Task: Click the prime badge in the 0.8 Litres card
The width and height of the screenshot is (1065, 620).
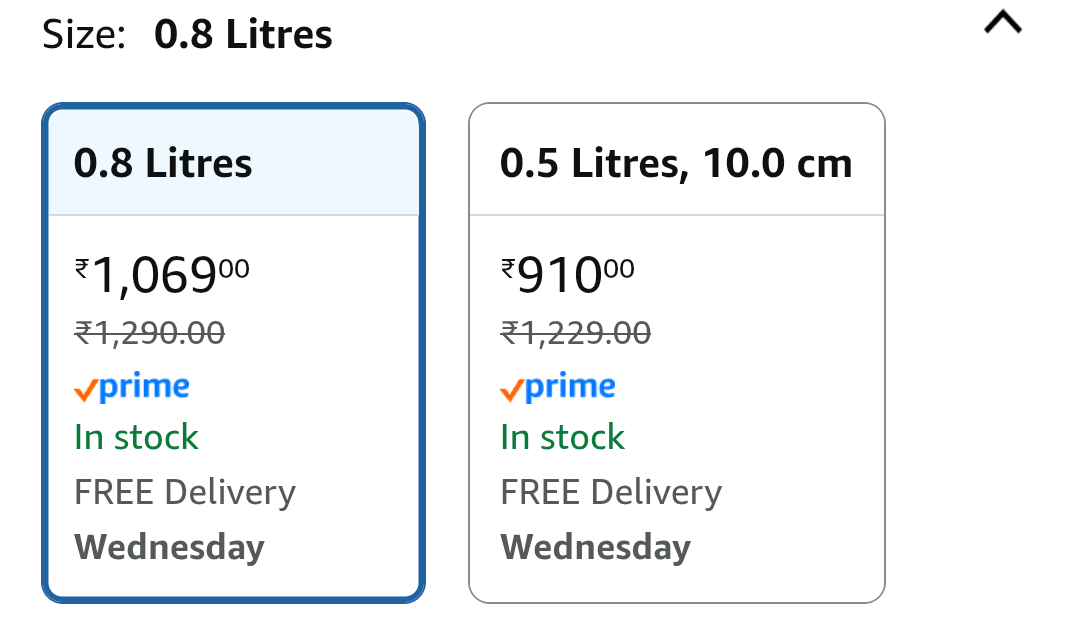Action: coord(132,387)
